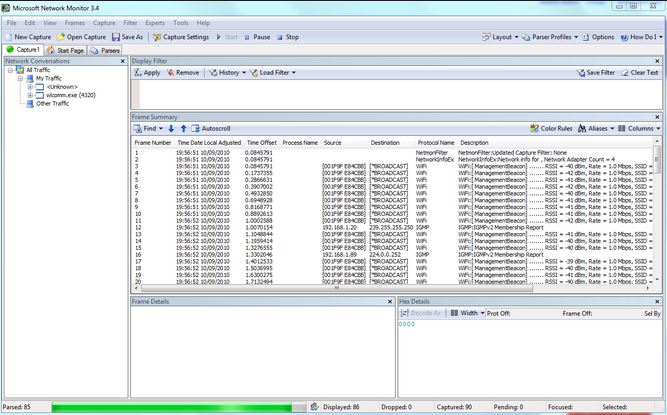This screenshot has width=667, height=415.
Task: Expand the wlcomm.exe (4320) node
Action: coord(30,95)
